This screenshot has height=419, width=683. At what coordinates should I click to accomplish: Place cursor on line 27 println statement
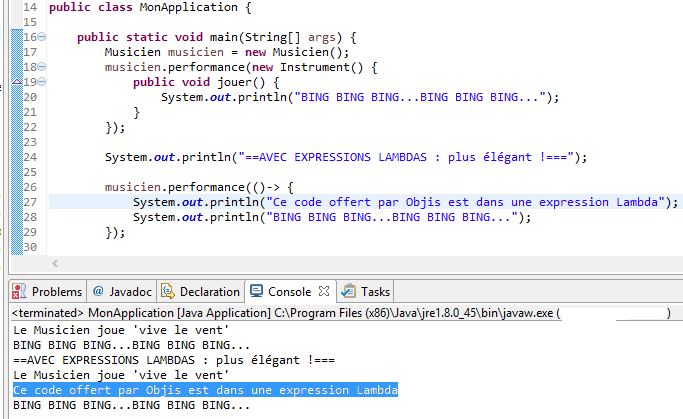pos(400,202)
